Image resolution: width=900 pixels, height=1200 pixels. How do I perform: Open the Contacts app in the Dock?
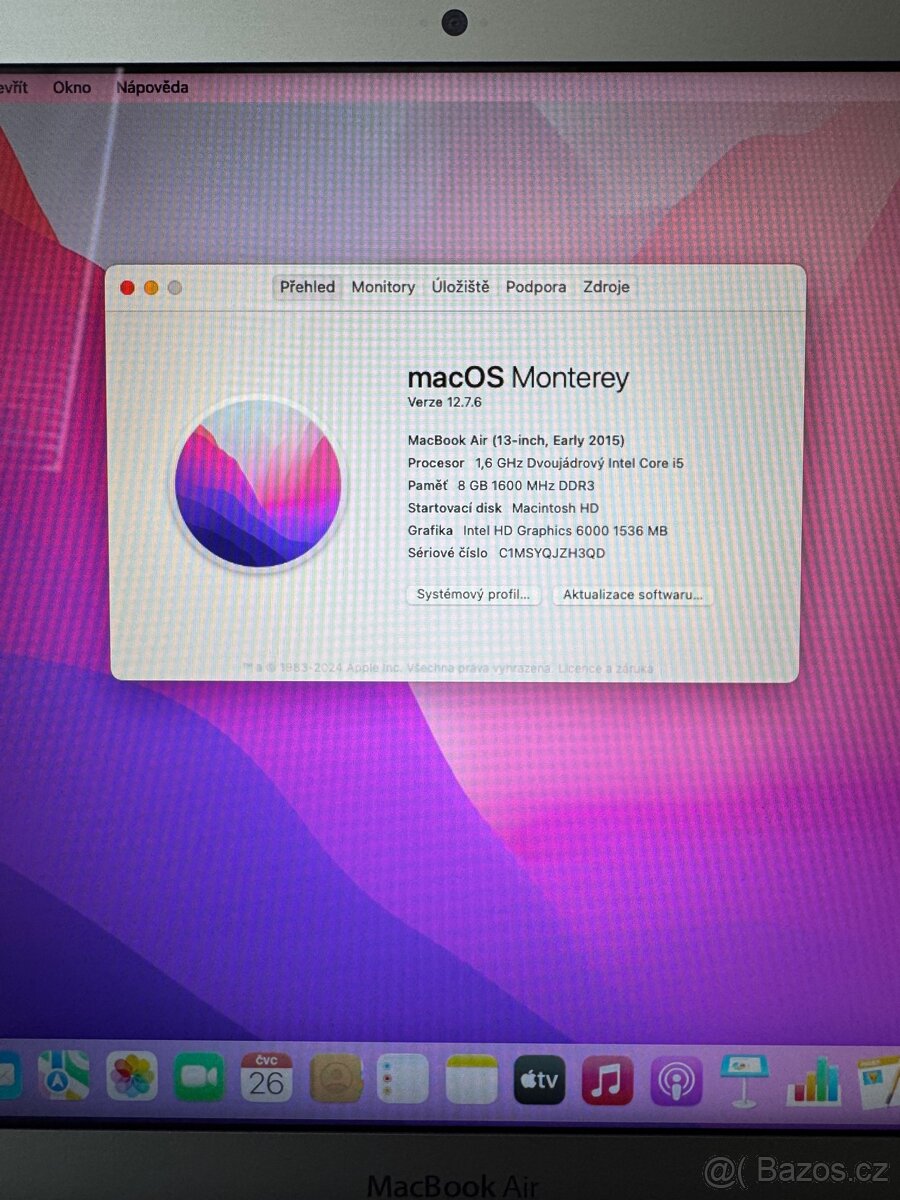click(x=335, y=1079)
